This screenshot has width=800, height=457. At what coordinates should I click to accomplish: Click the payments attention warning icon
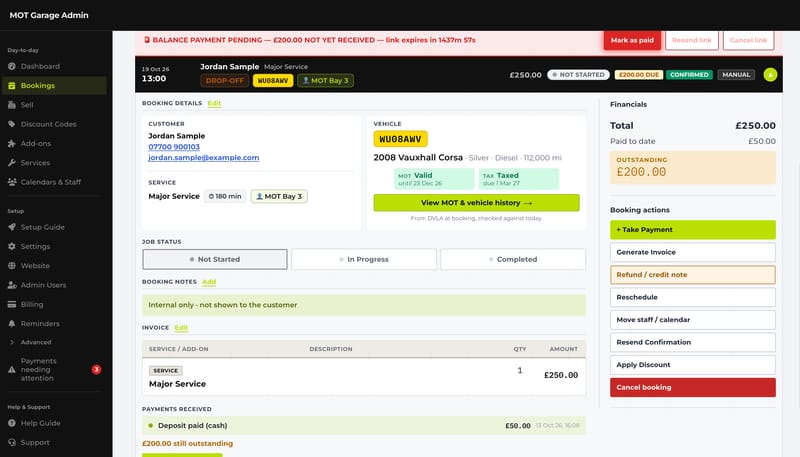(x=12, y=370)
